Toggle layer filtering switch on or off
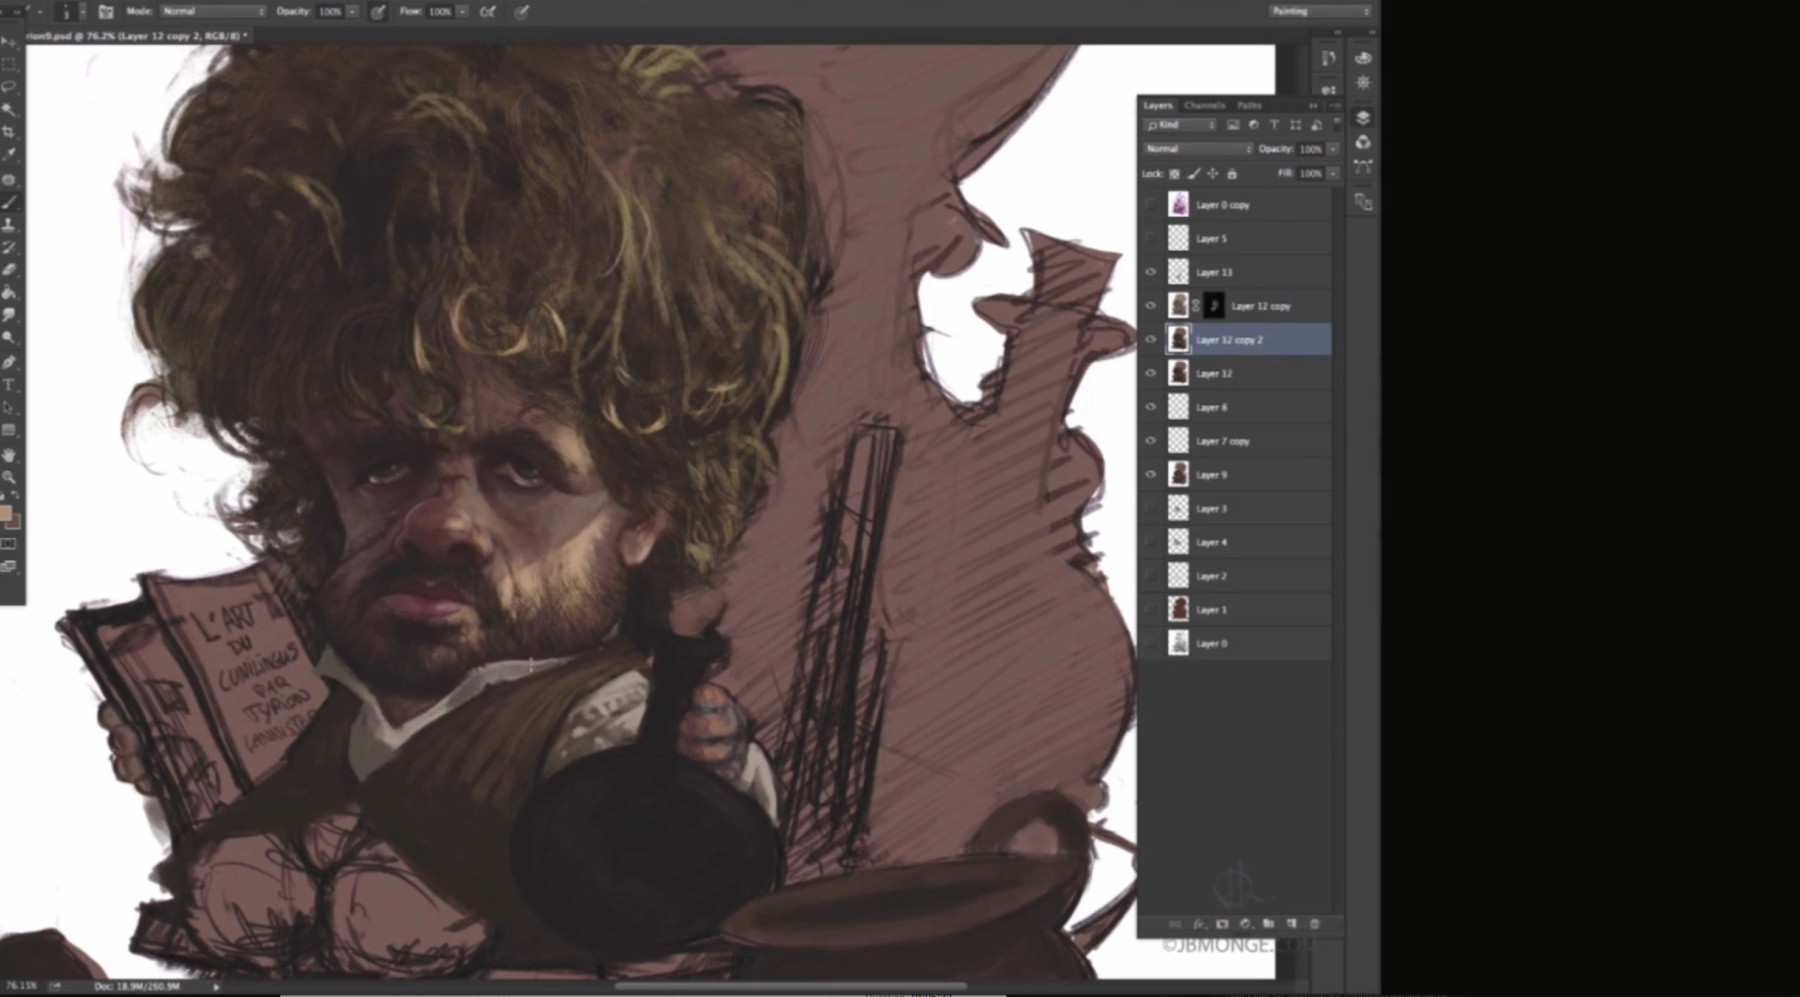 pyautogui.click(x=1337, y=124)
